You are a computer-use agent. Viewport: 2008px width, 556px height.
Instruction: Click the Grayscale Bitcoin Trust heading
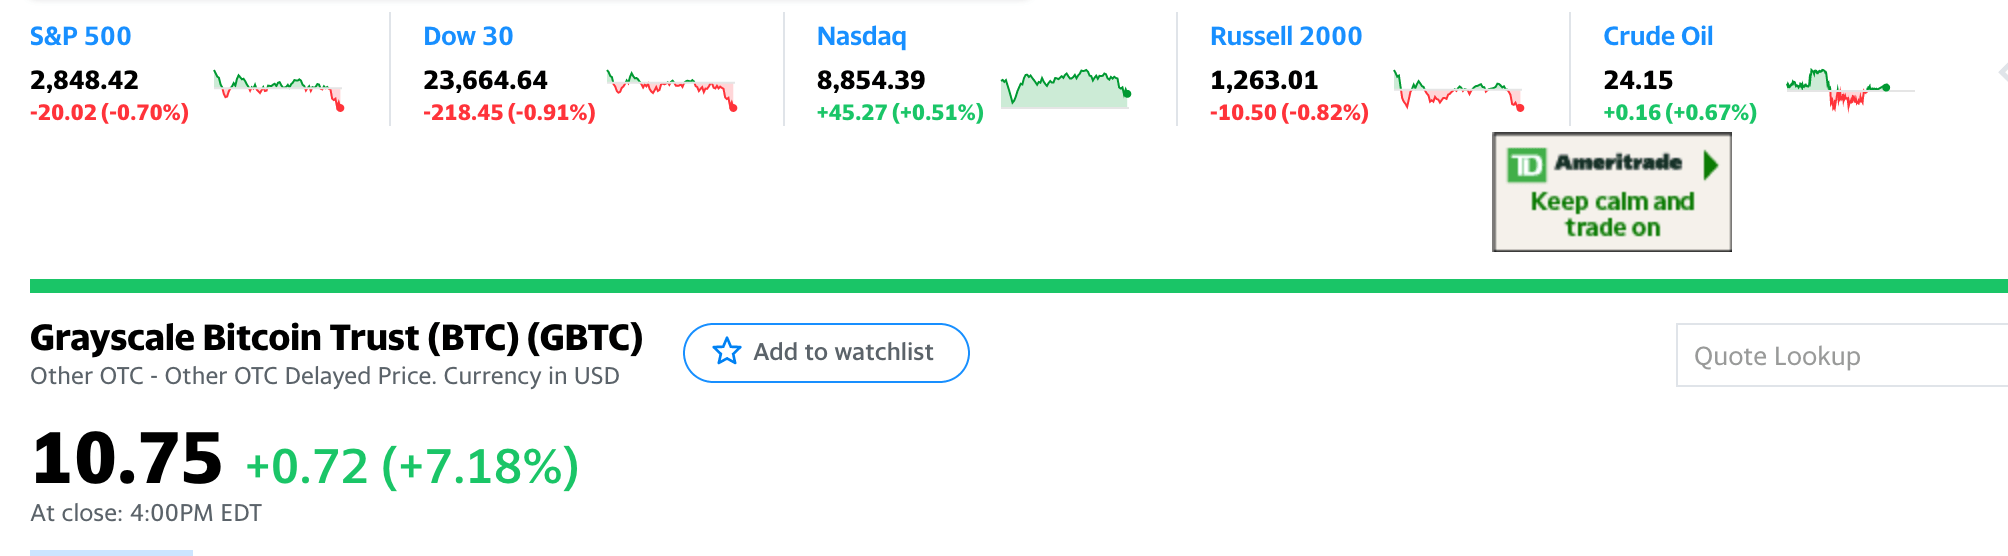click(x=336, y=338)
